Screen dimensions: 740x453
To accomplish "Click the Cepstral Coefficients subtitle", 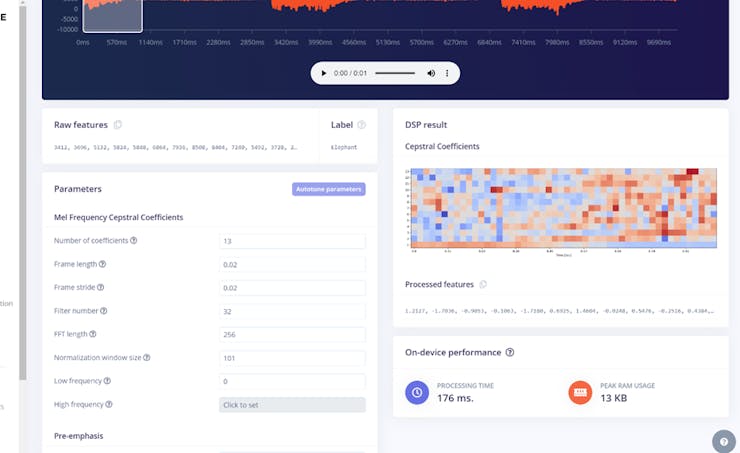I will 442,147.
